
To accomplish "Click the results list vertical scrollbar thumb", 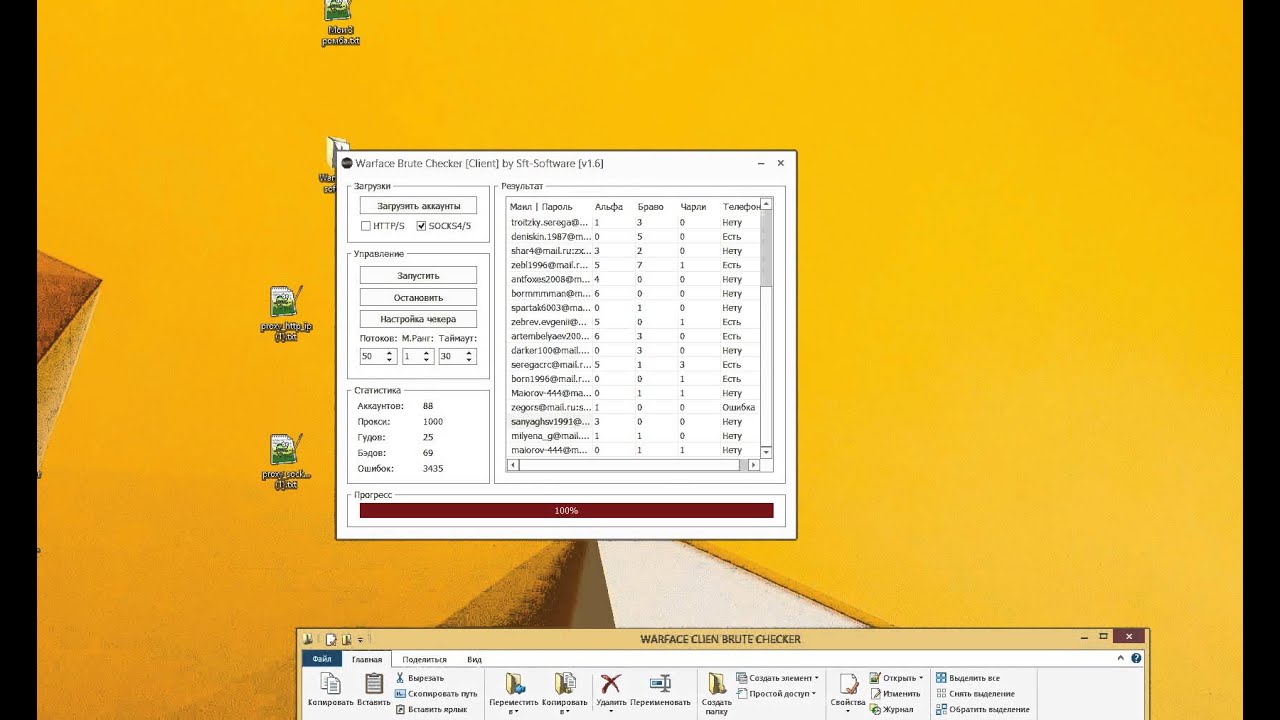I will click(767, 248).
